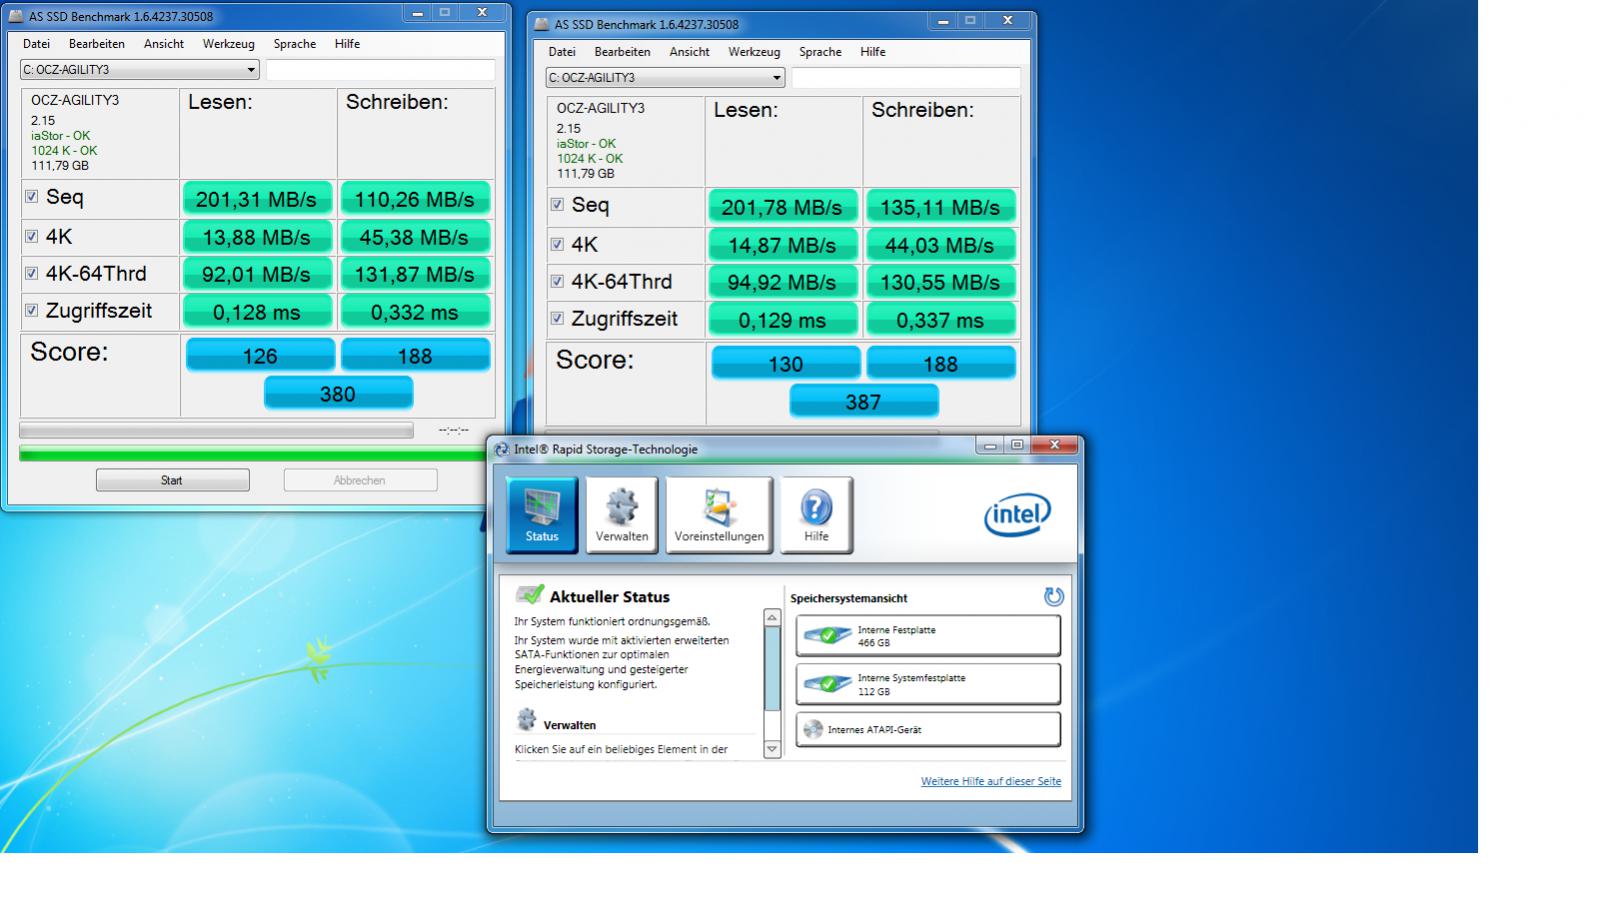The width and height of the screenshot is (1599, 899).
Task: Expand drive dropdown in right AS SSD window
Action: [776, 78]
